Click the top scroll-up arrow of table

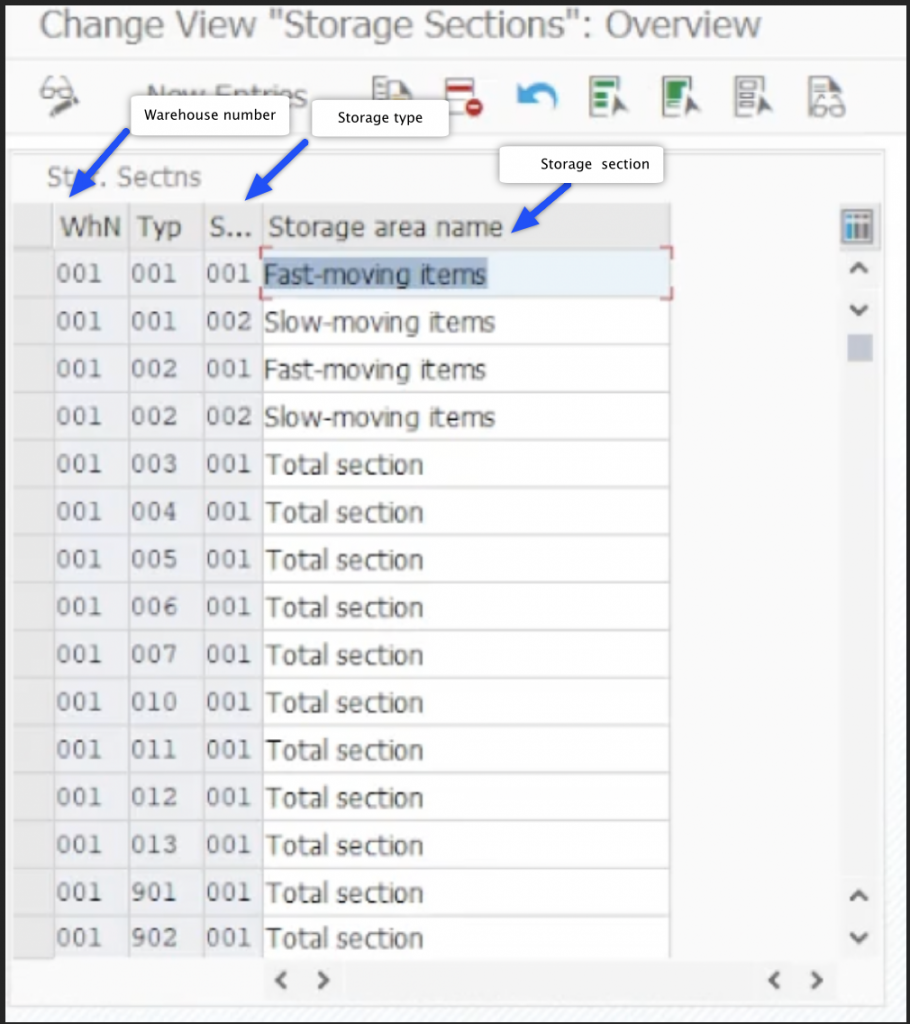[858, 269]
